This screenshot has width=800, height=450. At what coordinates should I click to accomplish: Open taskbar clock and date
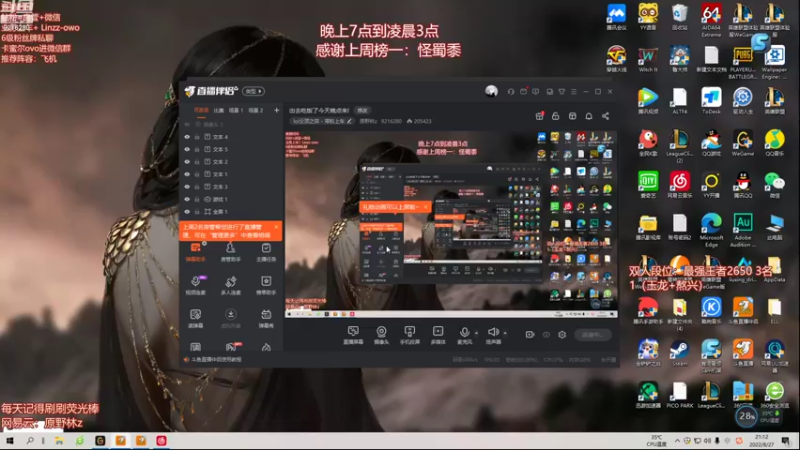click(761, 440)
